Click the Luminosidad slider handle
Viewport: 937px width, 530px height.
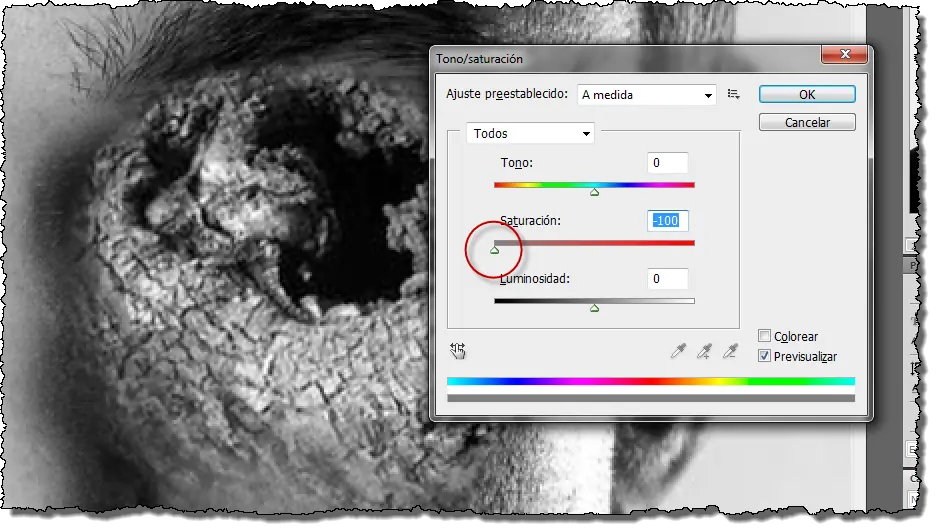(x=594, y=308)
